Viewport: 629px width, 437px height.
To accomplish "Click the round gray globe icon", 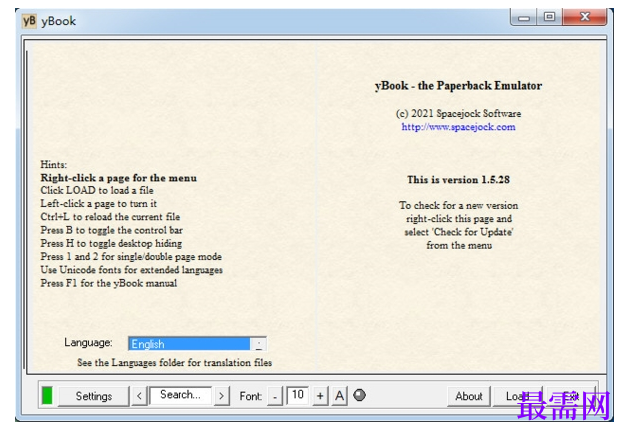I will click(x=359, y=395).
